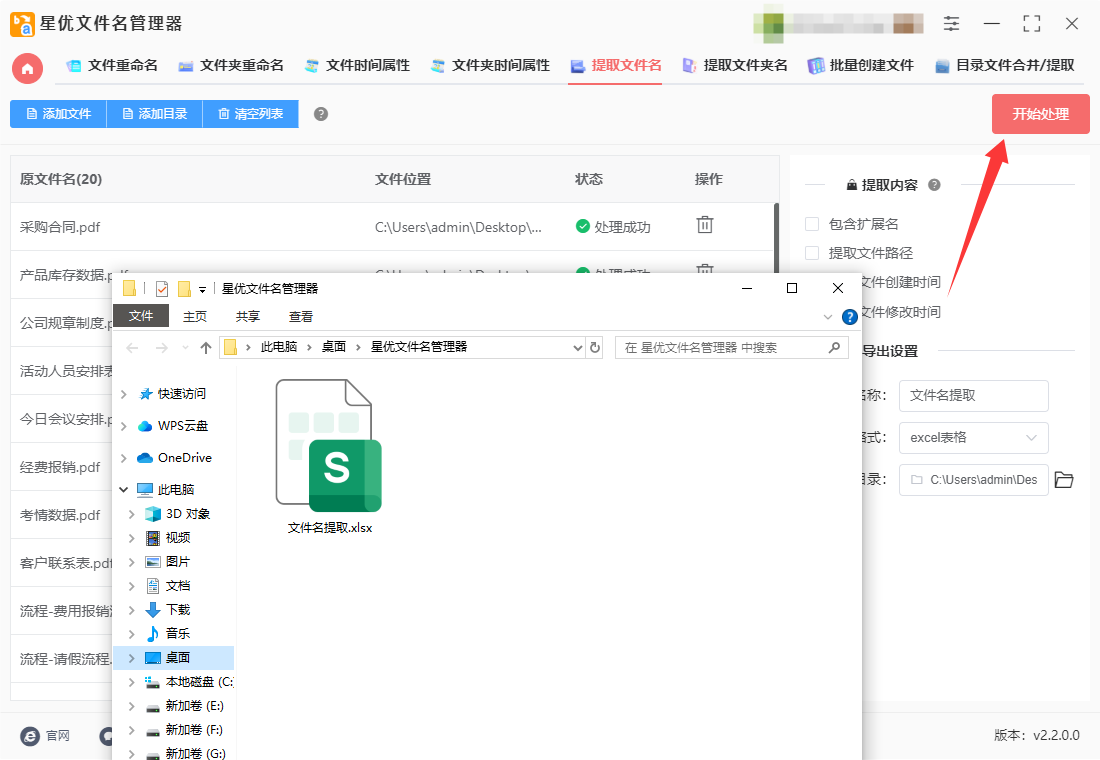Select the 采购合同.pdf file name

point(60,227)
